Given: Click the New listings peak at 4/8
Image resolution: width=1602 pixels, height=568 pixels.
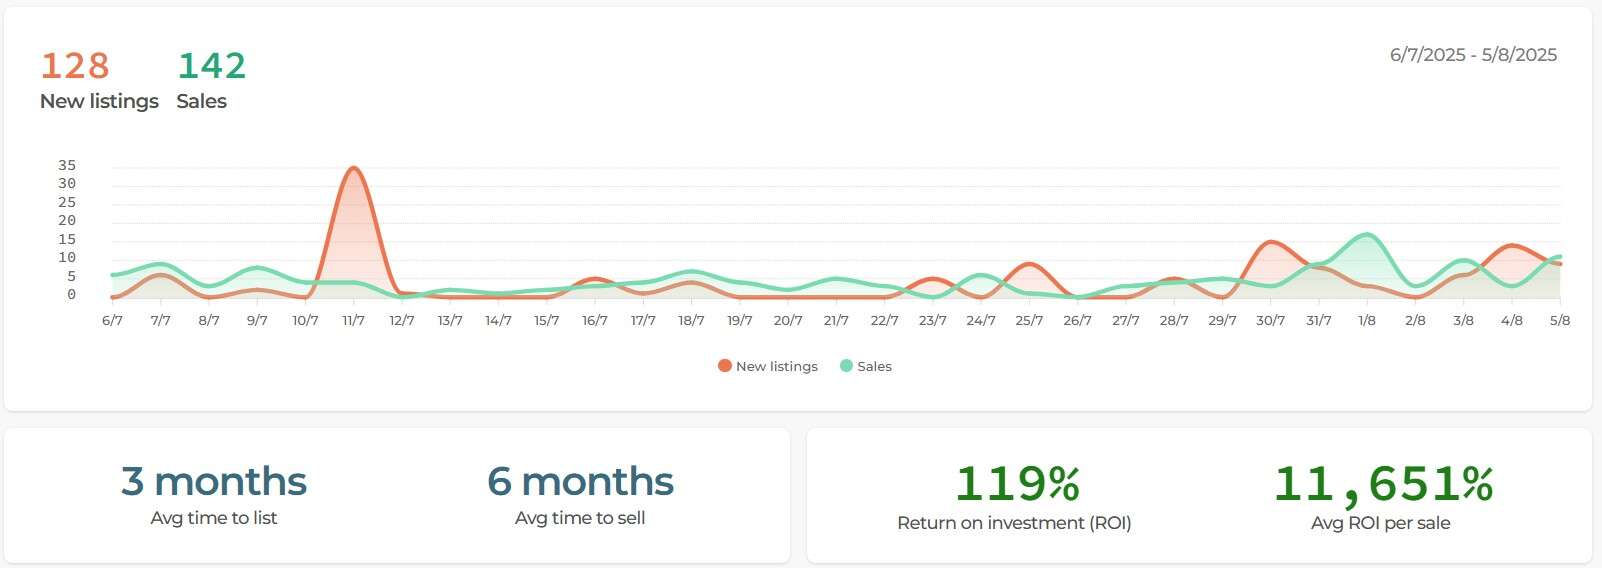Looking at the screenshot, I should [x=1511, y=245].
